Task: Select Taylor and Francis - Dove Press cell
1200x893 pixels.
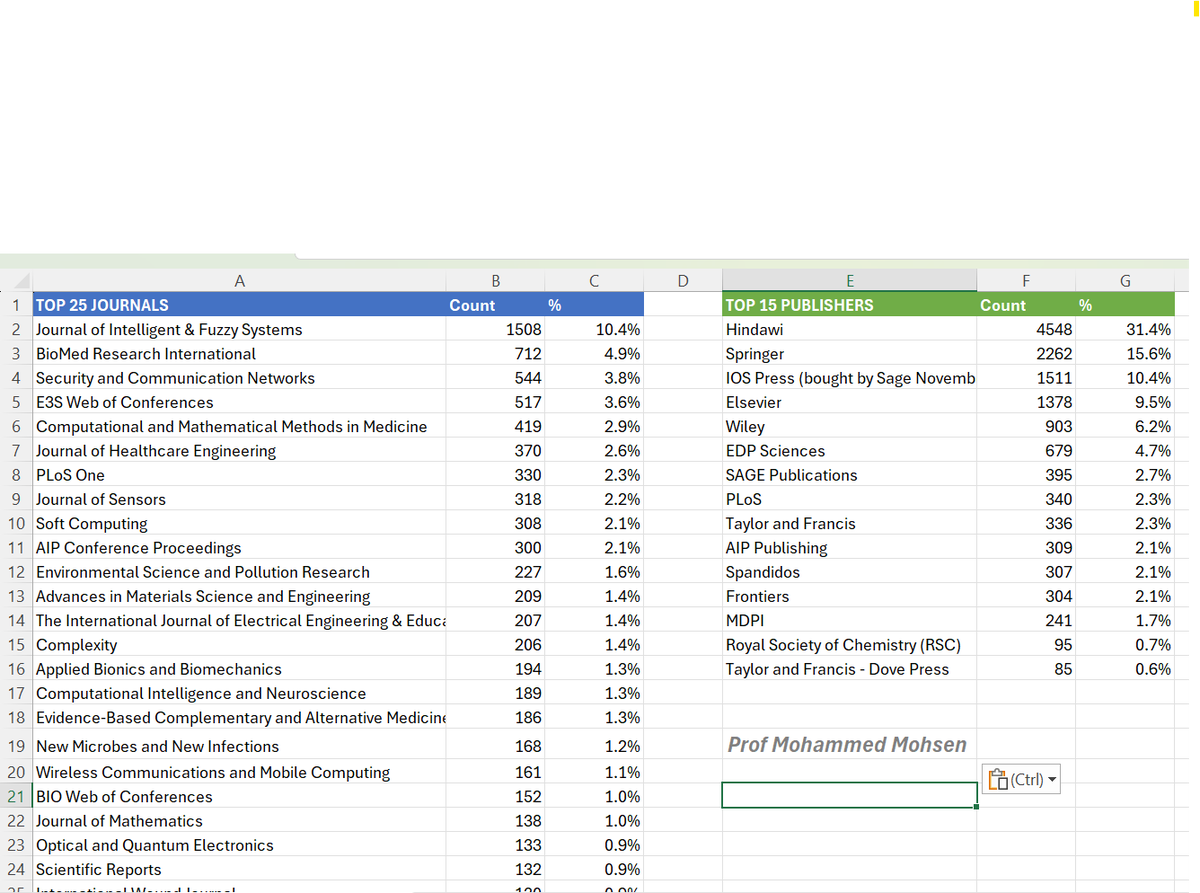Action: coord(849,669)
